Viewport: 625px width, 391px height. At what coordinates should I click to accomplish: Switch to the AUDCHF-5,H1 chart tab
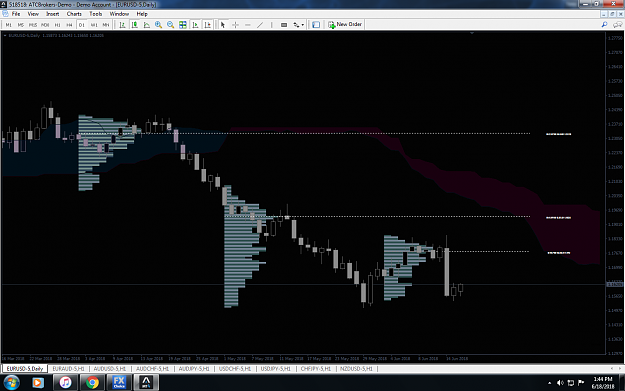[152, 369]
